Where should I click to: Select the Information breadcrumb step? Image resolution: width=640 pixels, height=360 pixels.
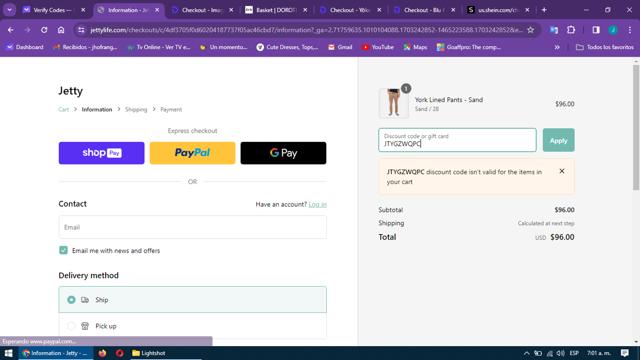(x=97, y=109)
